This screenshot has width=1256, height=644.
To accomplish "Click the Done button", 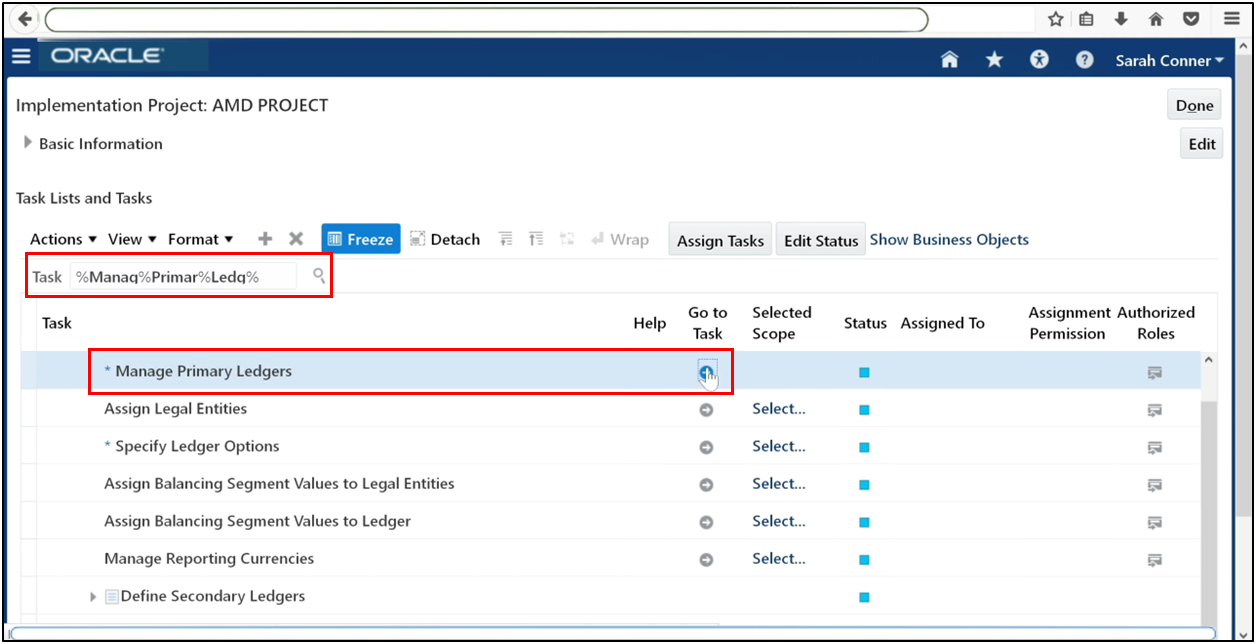I will point(1193,104).
